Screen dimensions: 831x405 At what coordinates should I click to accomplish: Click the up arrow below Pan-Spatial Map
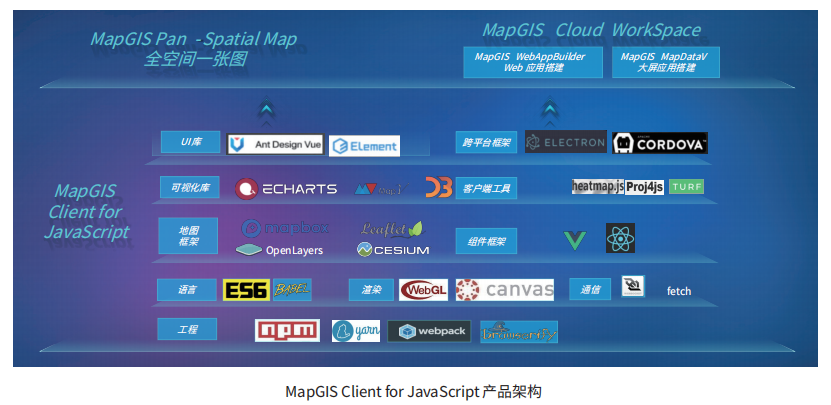click(x=268, y=111)
